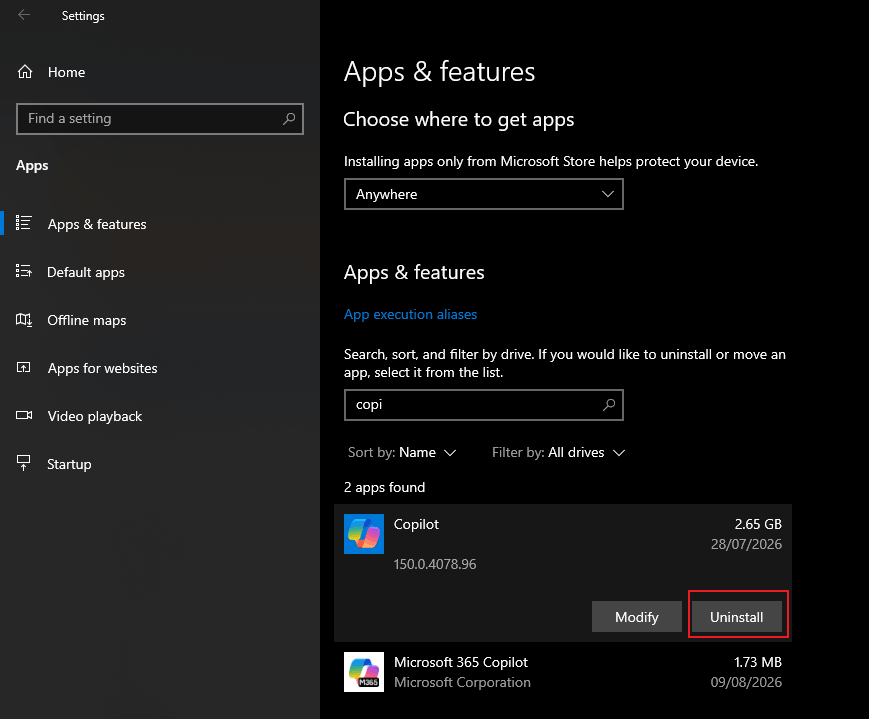869x719 pixels.
Task: Click the 28/07/2026 install date
Action: (746, 544)
